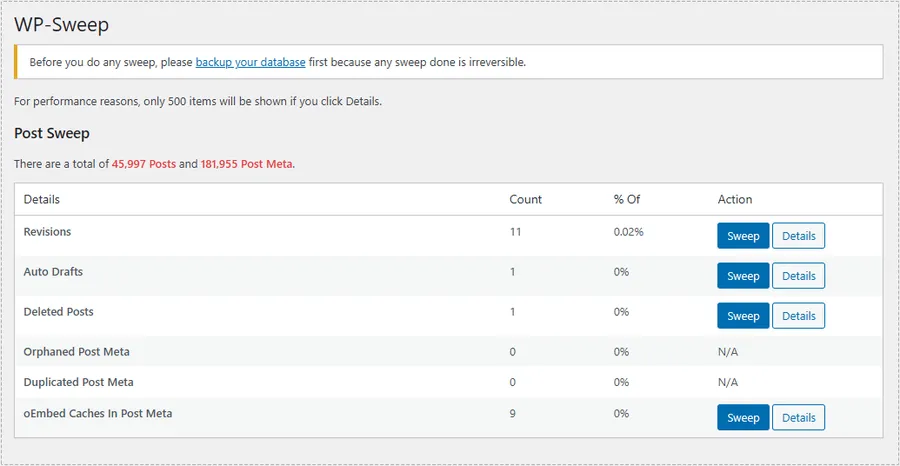The width and height of the screenshot is (900, 466).
Task: Sweep the Revisions row
Action: click(x=743, y=236)
